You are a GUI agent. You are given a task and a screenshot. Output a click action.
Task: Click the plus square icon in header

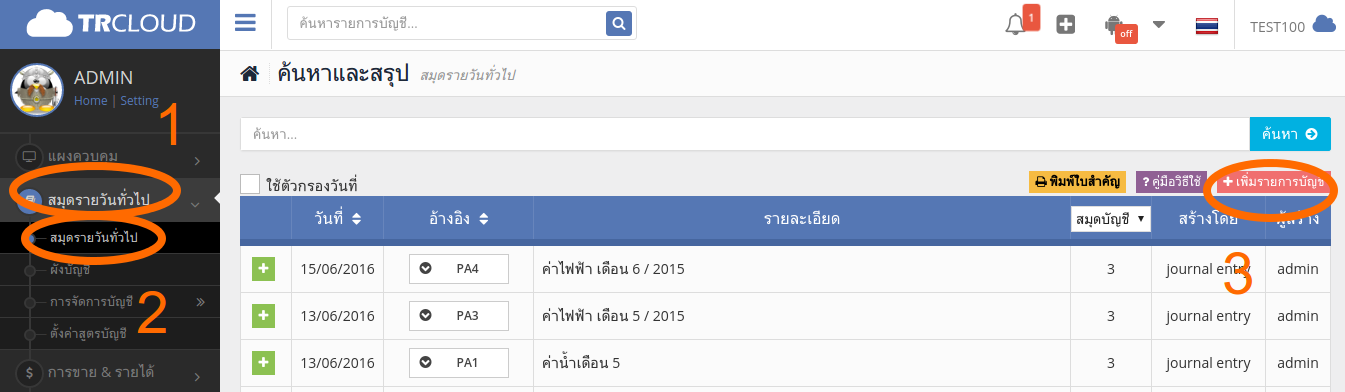(1066, 25)
